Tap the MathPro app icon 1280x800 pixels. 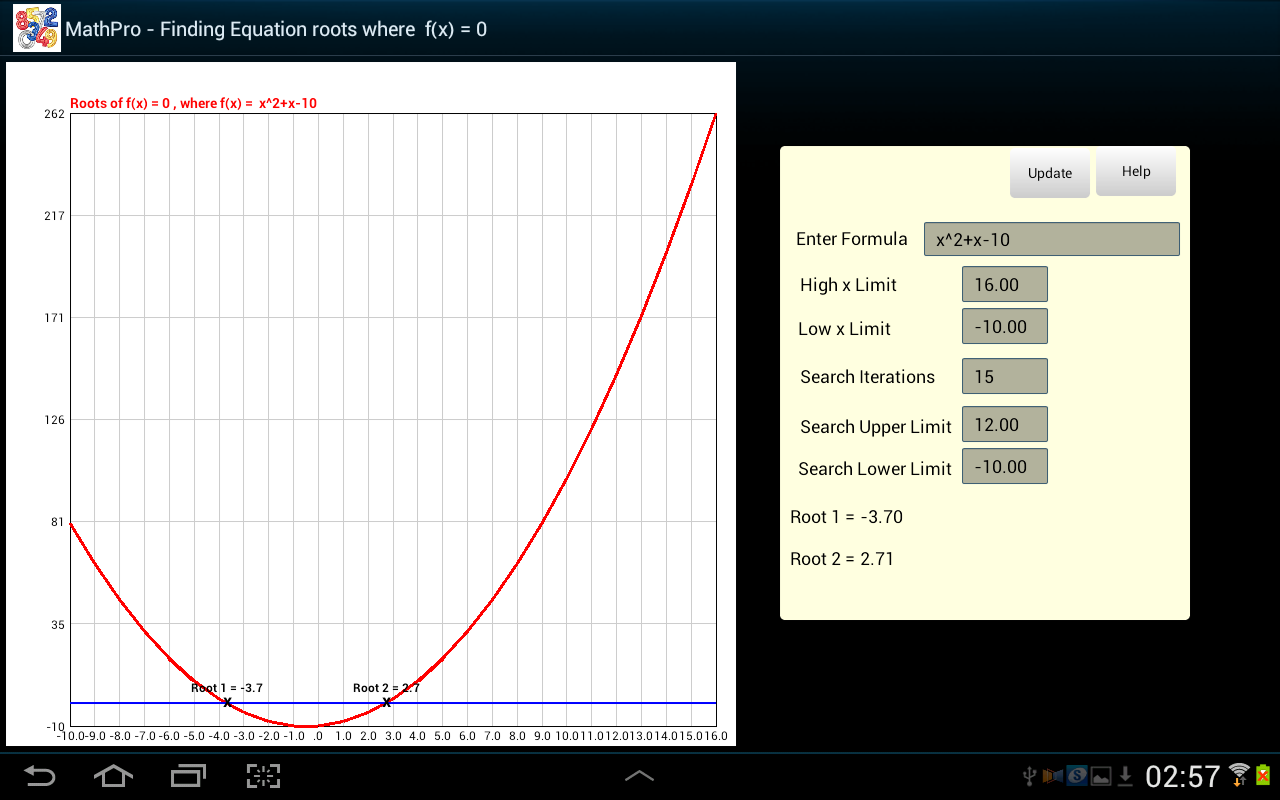(x=37, y=28)
